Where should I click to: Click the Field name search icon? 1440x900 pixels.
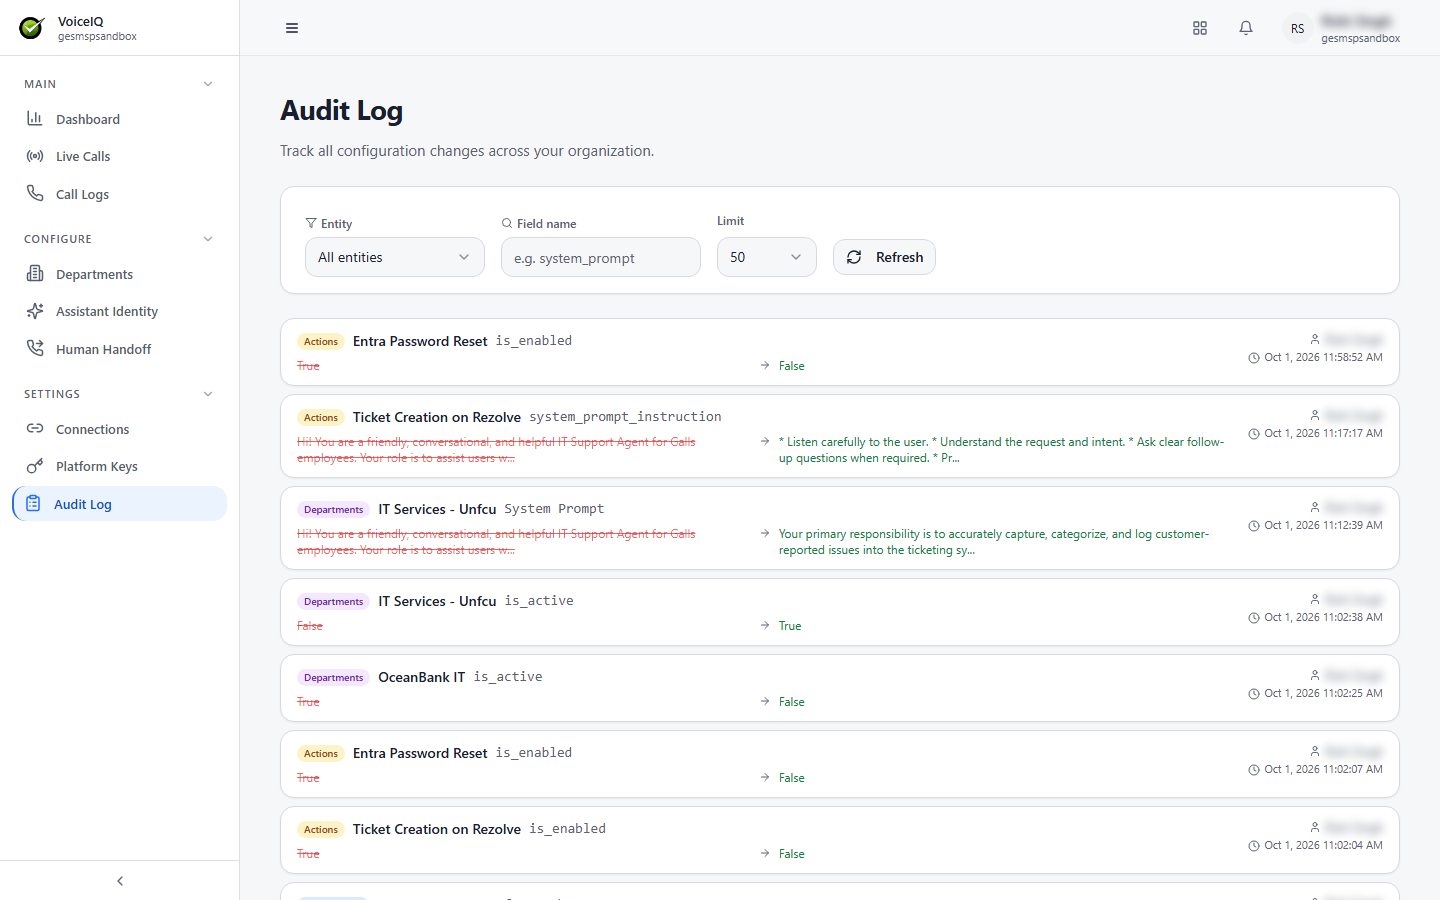(507, 224)
